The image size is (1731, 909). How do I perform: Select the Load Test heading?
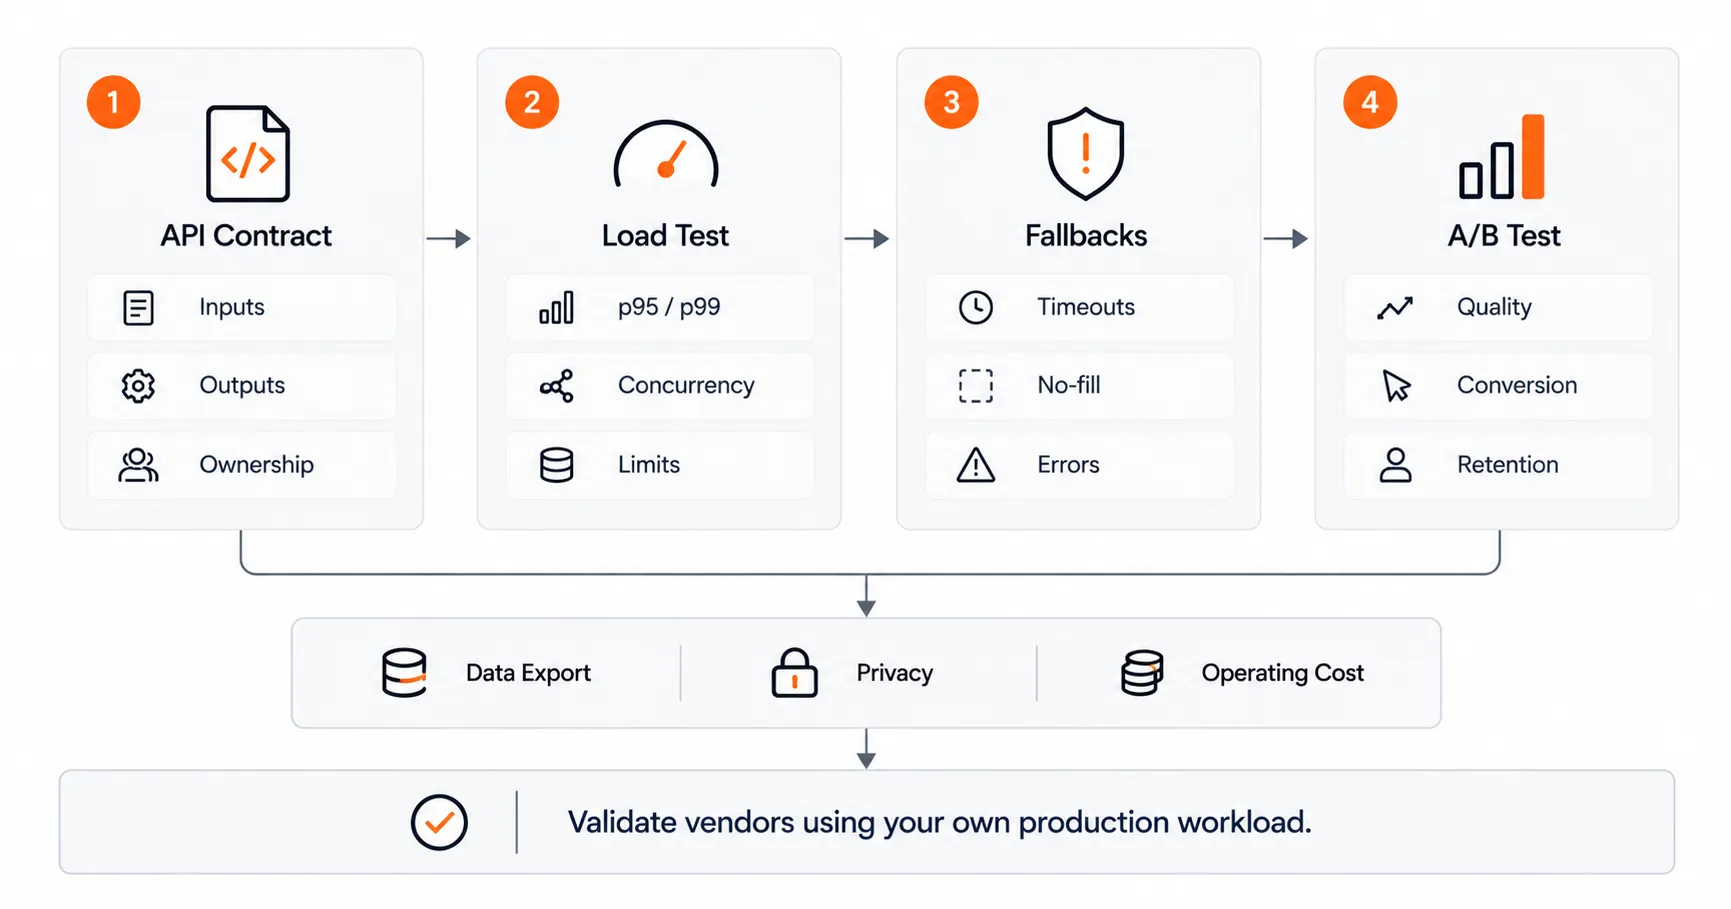(x=665, y=236)
